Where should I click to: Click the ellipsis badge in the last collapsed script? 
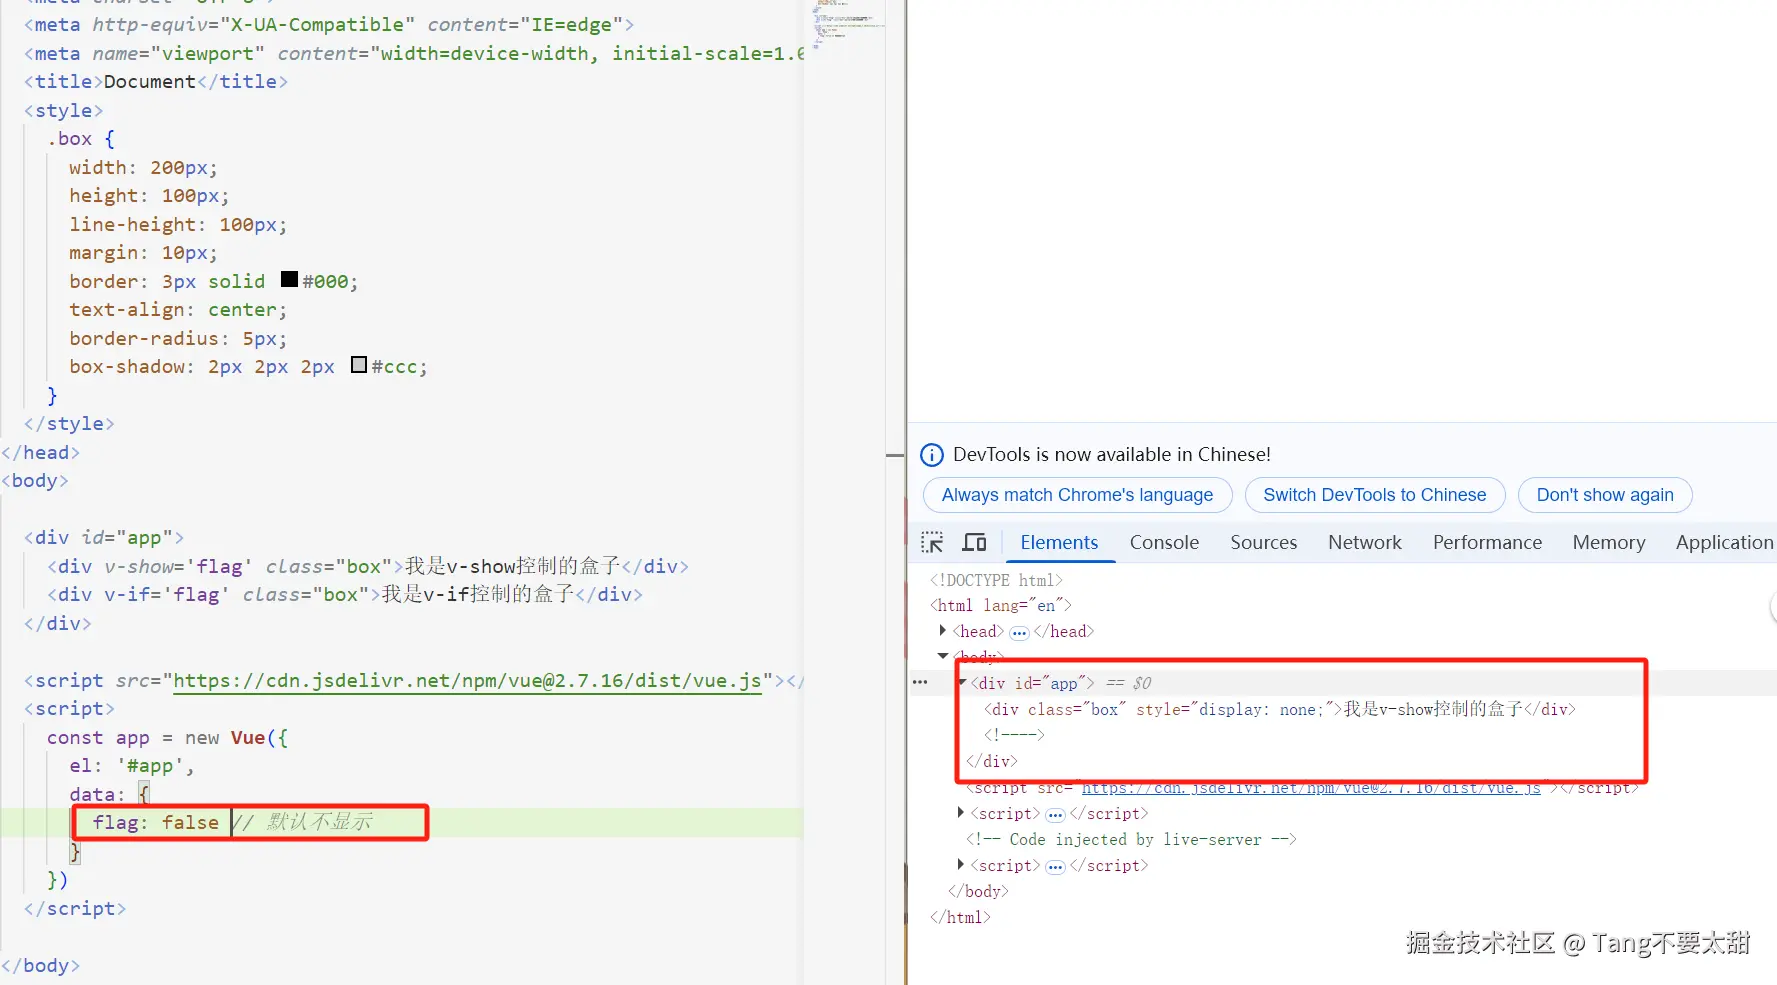coord(1055,866)
